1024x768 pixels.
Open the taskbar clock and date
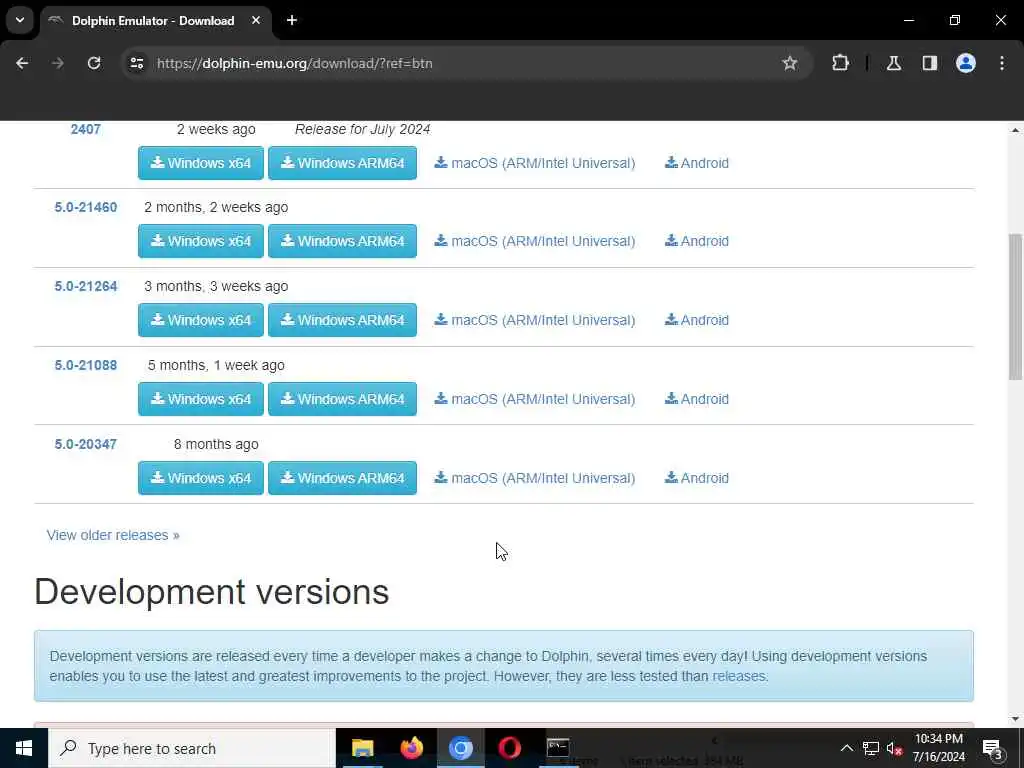938,748
